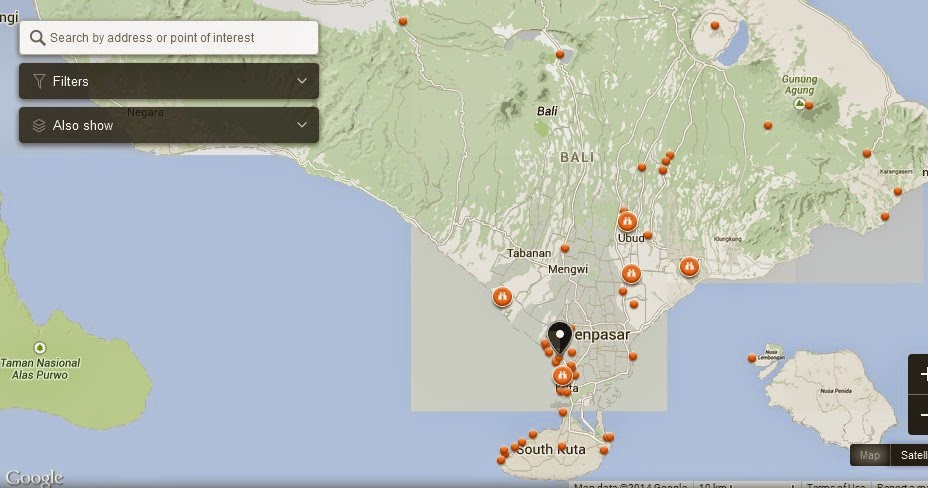Viewport: 928px width, 488px height.
Task: Select the orange dot on east Denpasar coast
Action: (633, 356)
